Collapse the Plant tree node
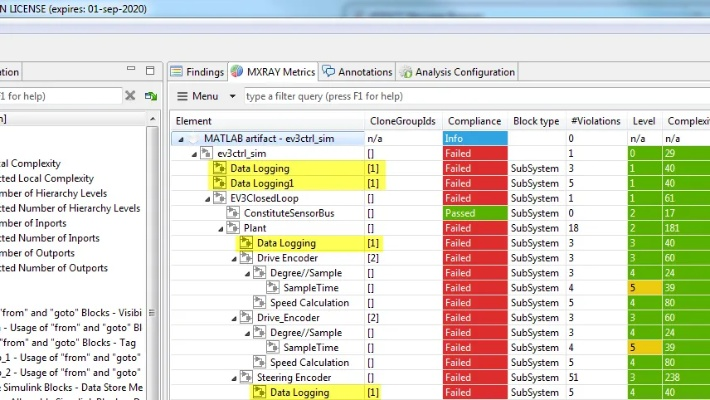The width and height of the screenshot is (710, 400). point(220,228)
